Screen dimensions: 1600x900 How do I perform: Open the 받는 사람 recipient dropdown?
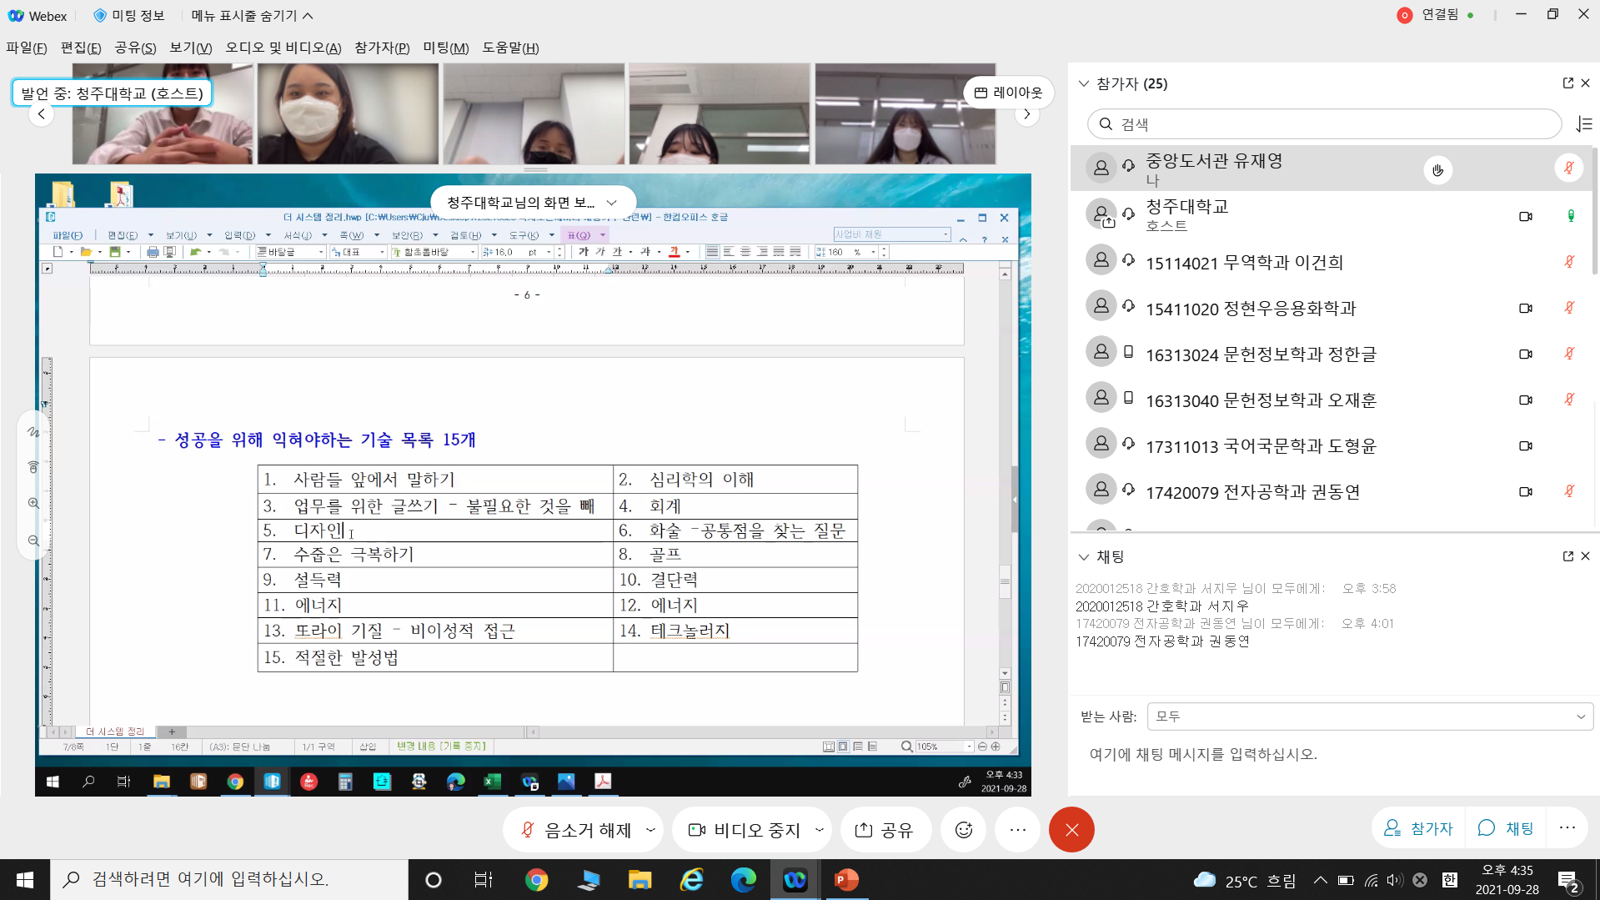1369,716
